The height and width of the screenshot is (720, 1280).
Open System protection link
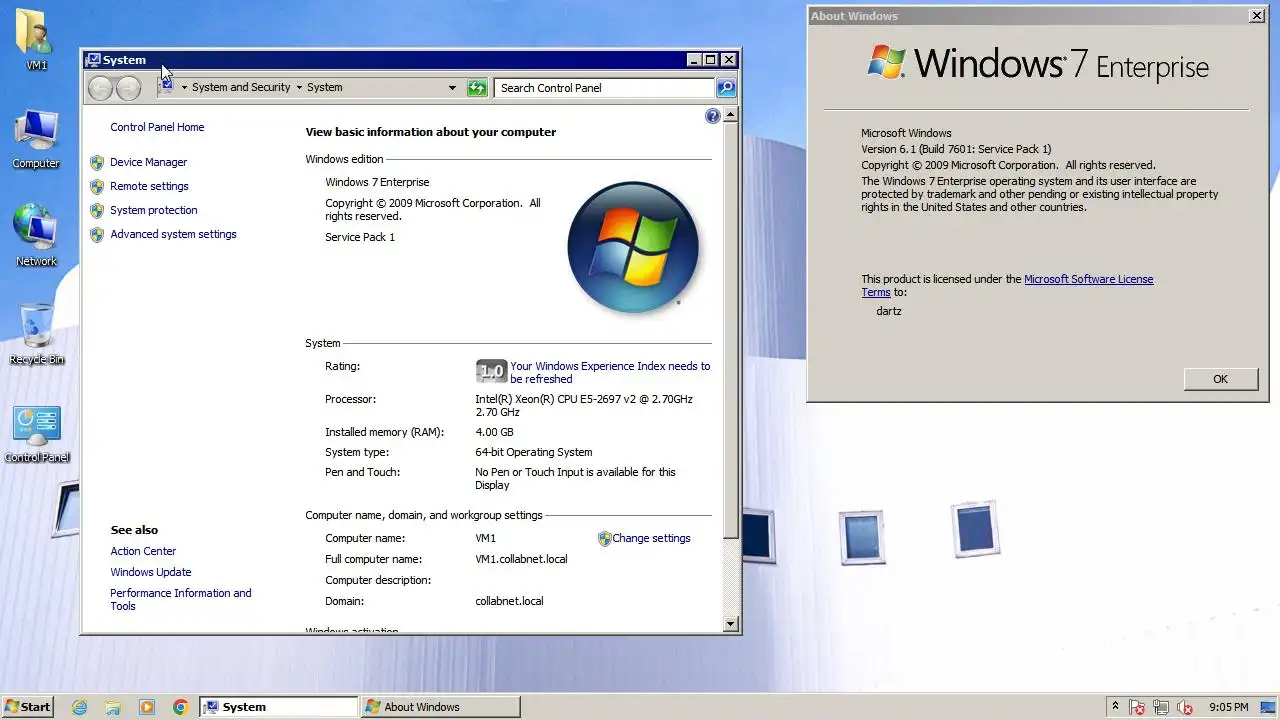point(154,210)
